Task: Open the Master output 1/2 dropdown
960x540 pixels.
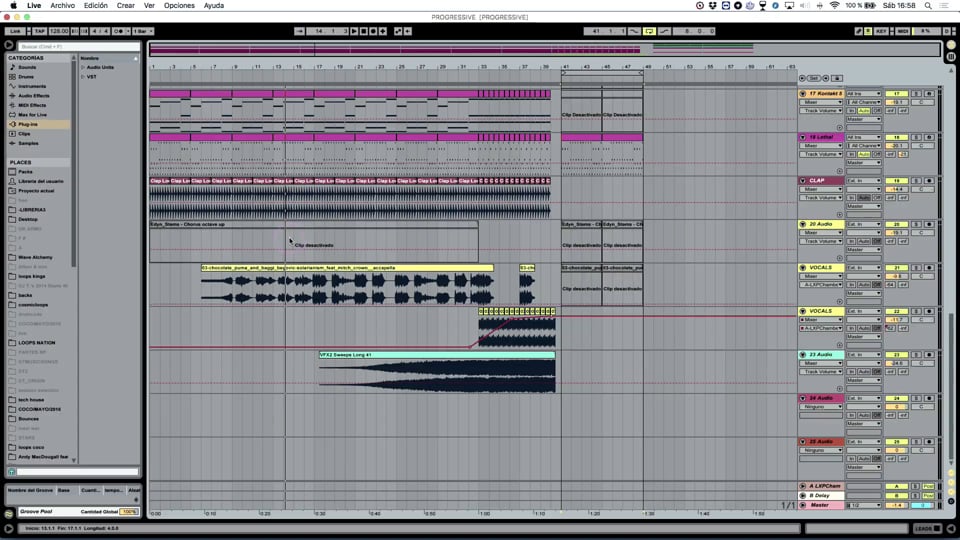Action: [x=864, y=505]
